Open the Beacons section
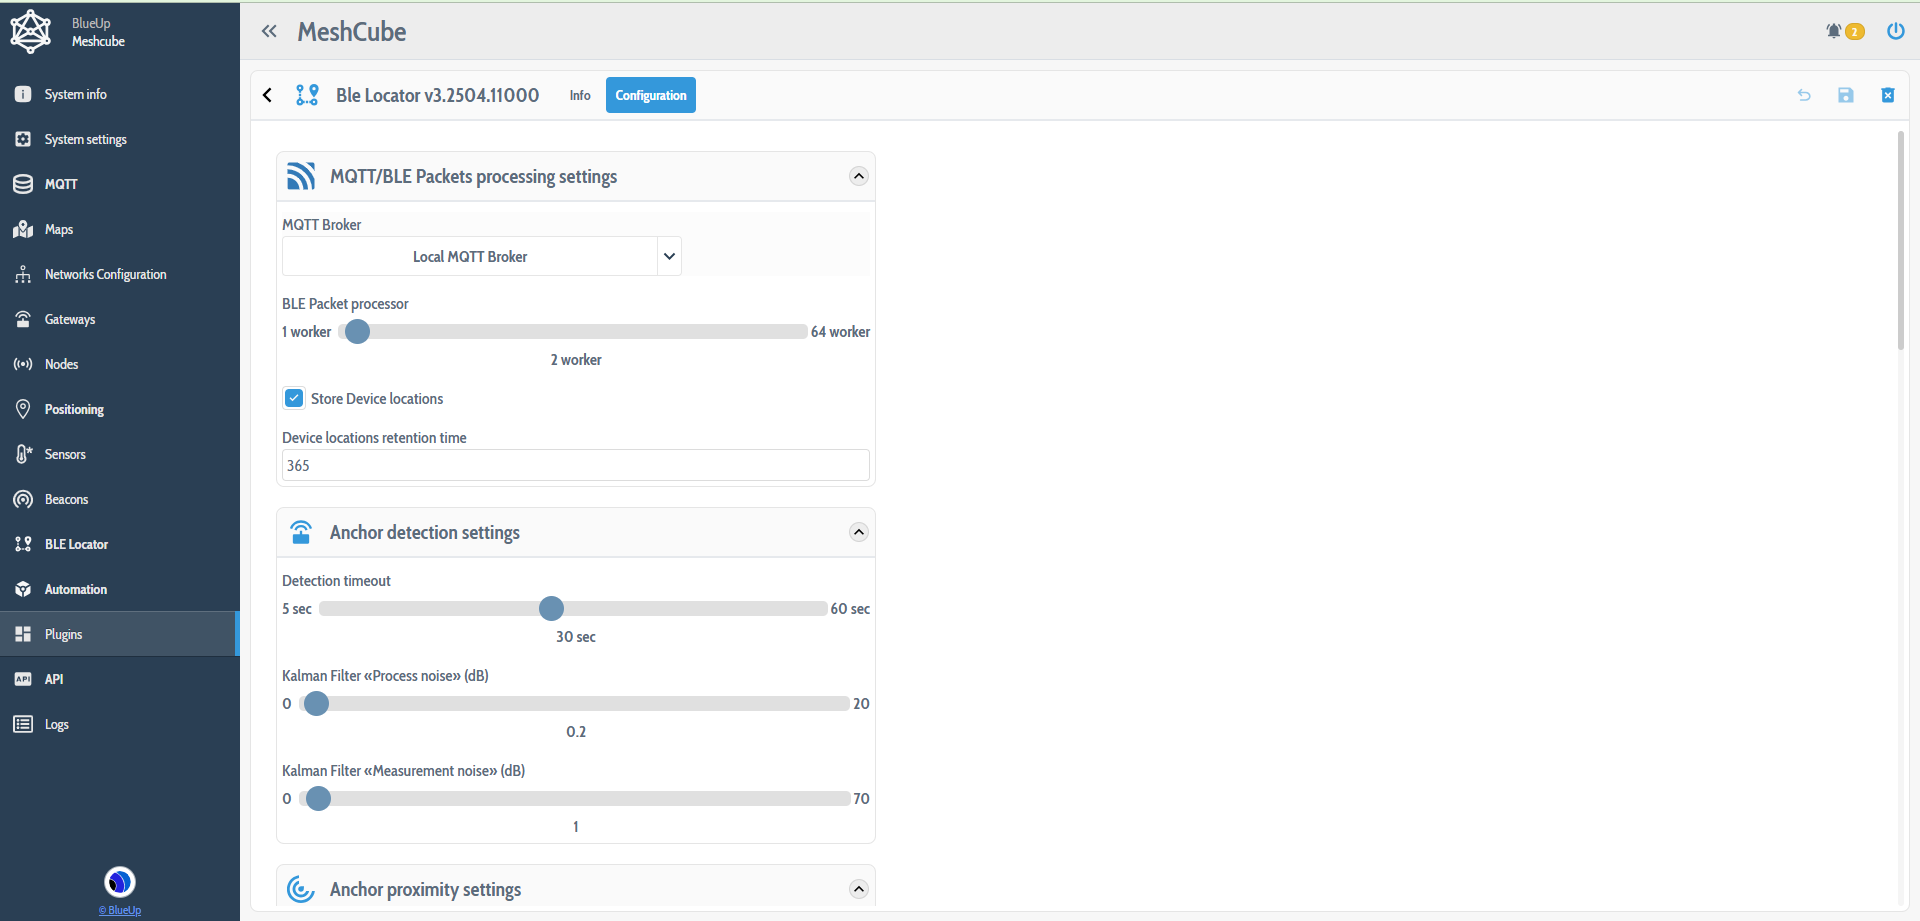The height and width of the screenshot is (921, 1920). coord(22,499)
